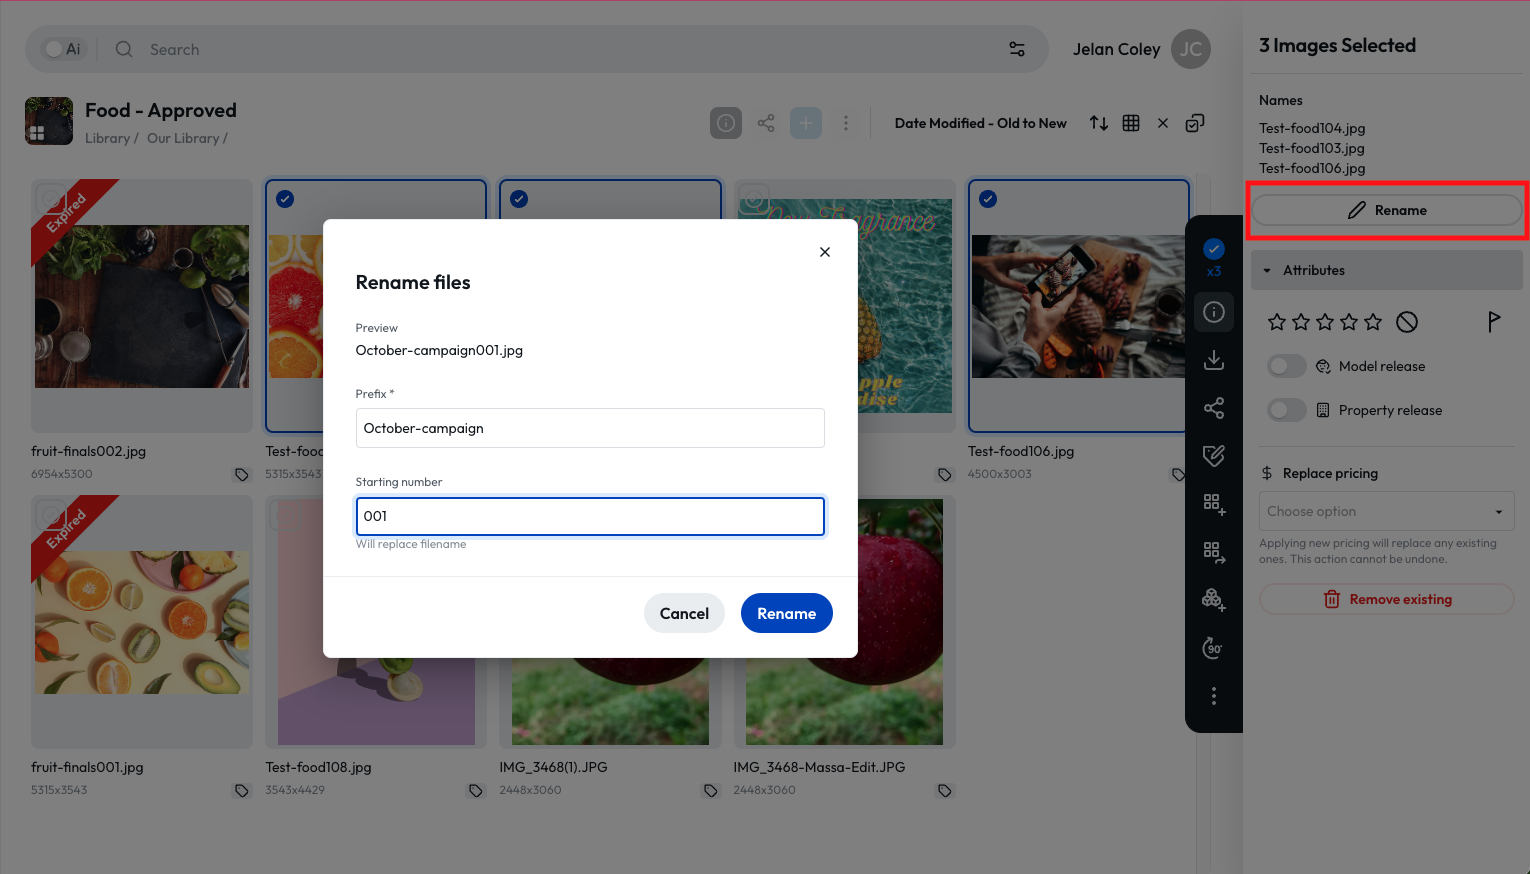Image resolution: width=1530 pixels, height=874 pixels.
Task: Select the Test-food104.jpg name entry
Action: click(x=1312, y=128)
